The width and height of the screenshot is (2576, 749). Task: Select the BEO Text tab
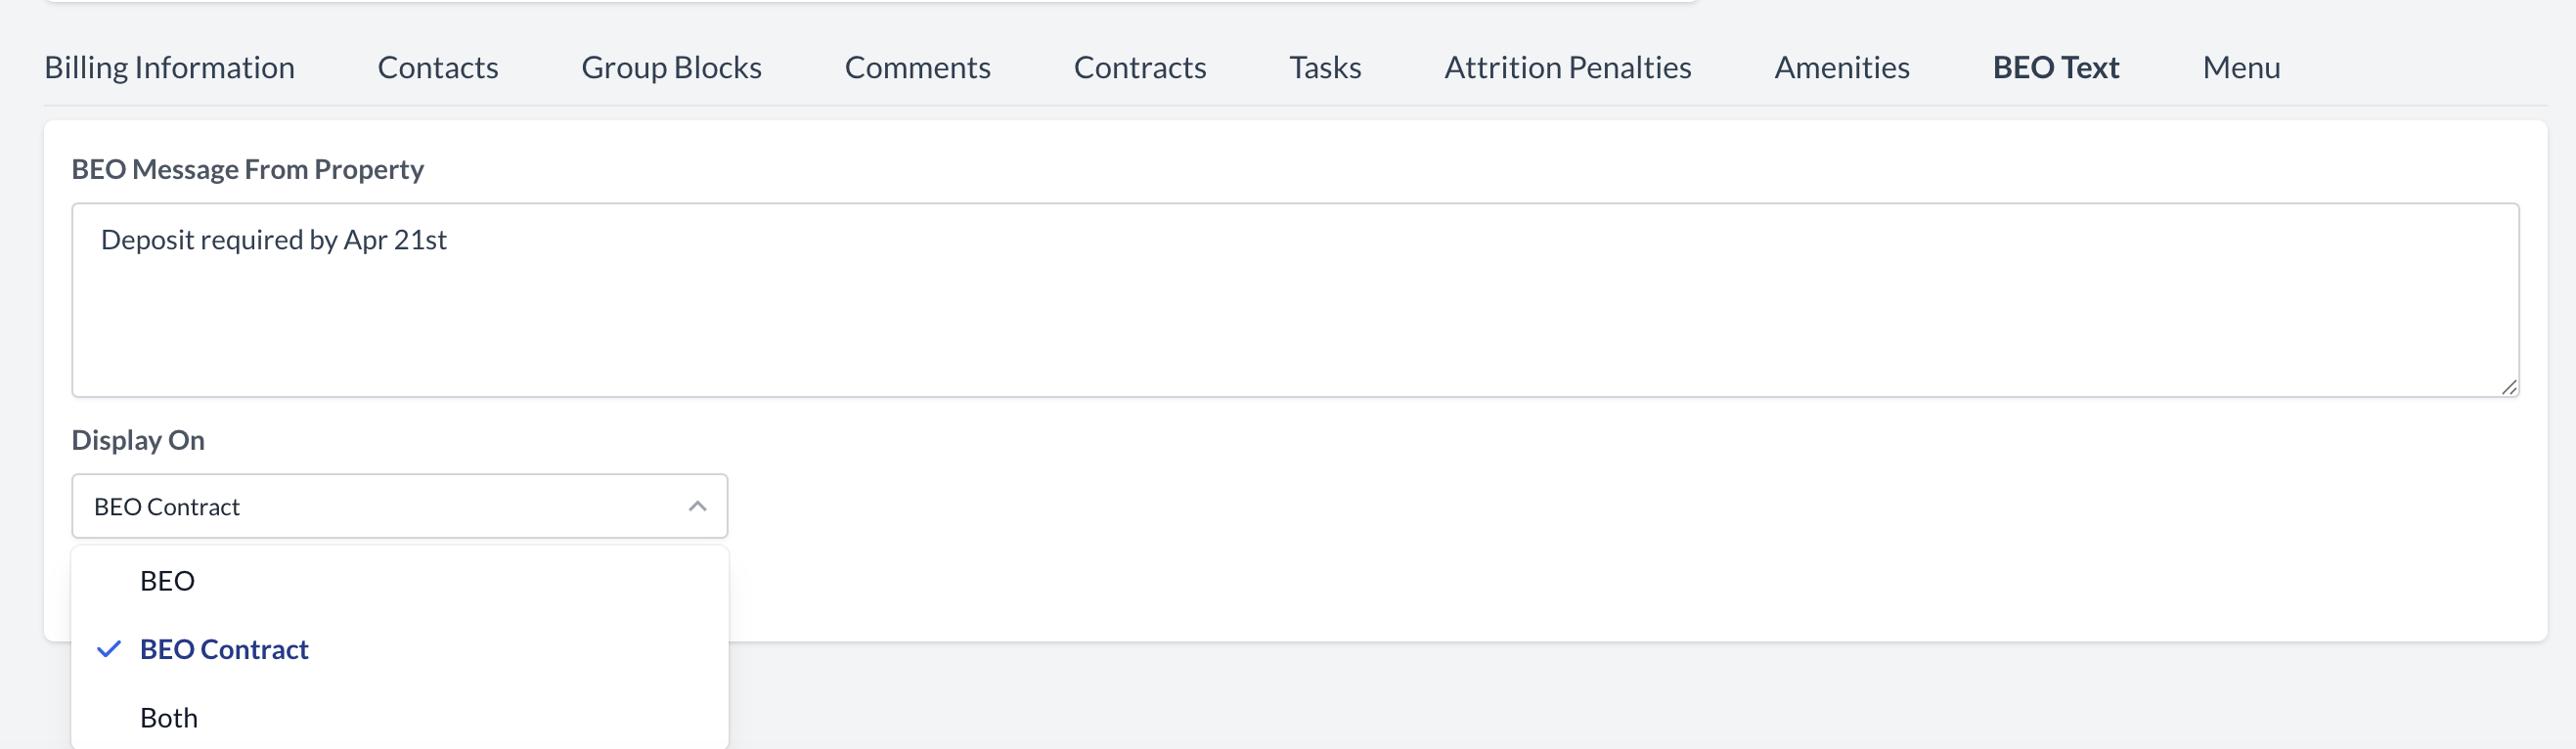[x=2055, y=67]
